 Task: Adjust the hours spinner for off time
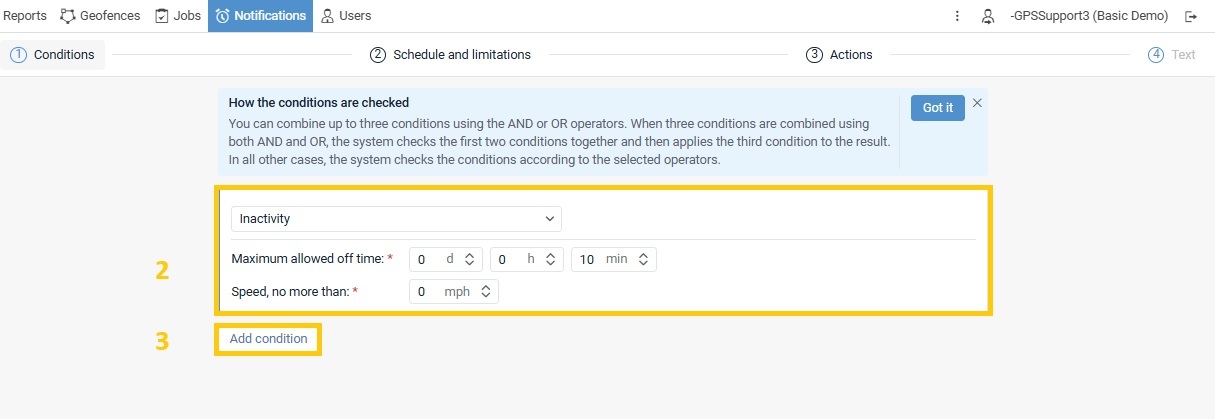coord(550,260)
